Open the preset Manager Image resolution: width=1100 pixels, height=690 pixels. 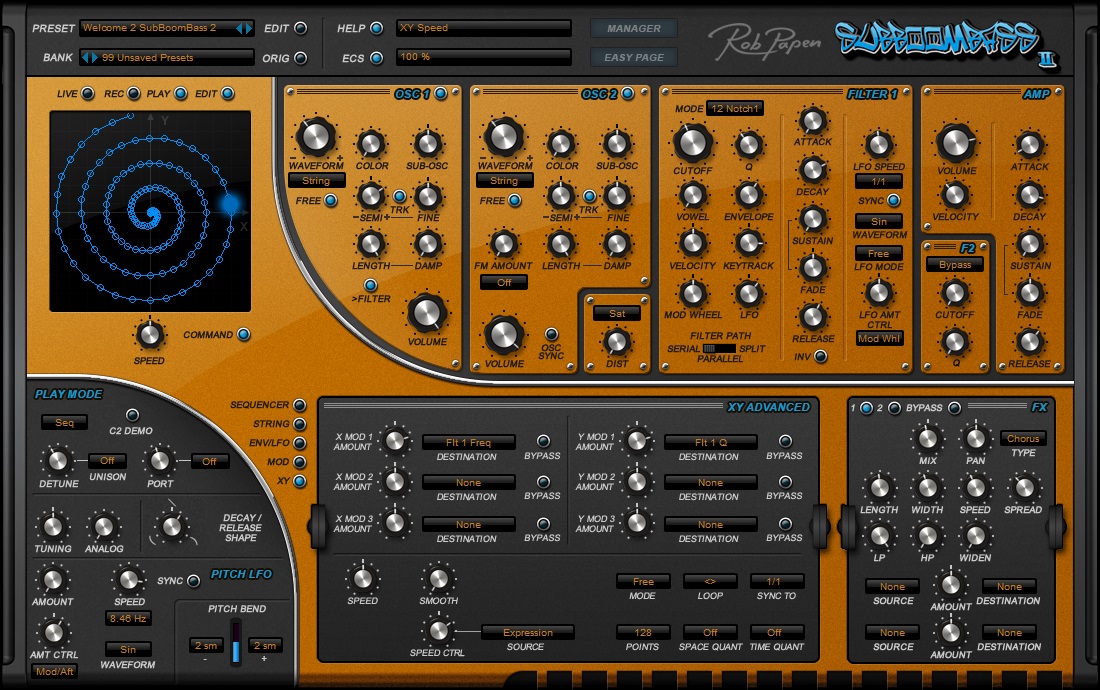(x=633, y=28)
